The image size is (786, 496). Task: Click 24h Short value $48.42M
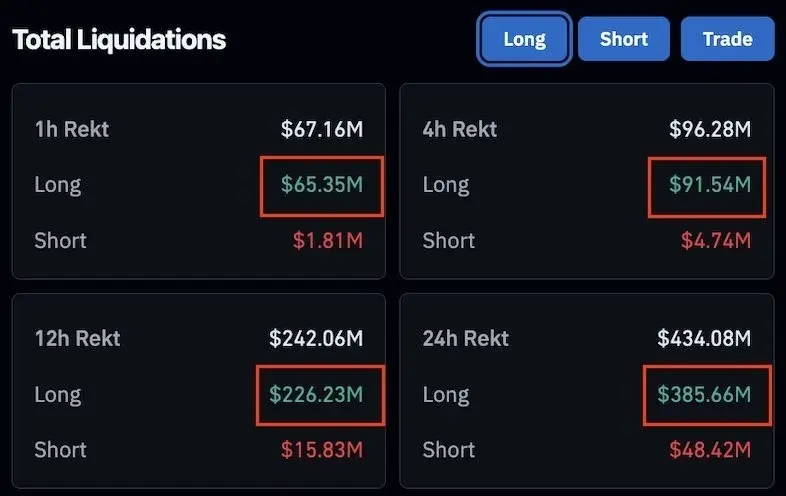pyautogui.click(x=710, y=450)
